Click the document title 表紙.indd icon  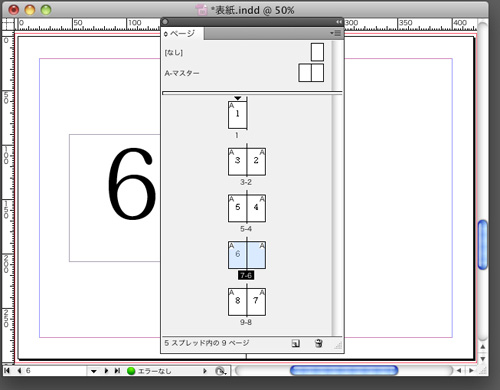point(201,10)
